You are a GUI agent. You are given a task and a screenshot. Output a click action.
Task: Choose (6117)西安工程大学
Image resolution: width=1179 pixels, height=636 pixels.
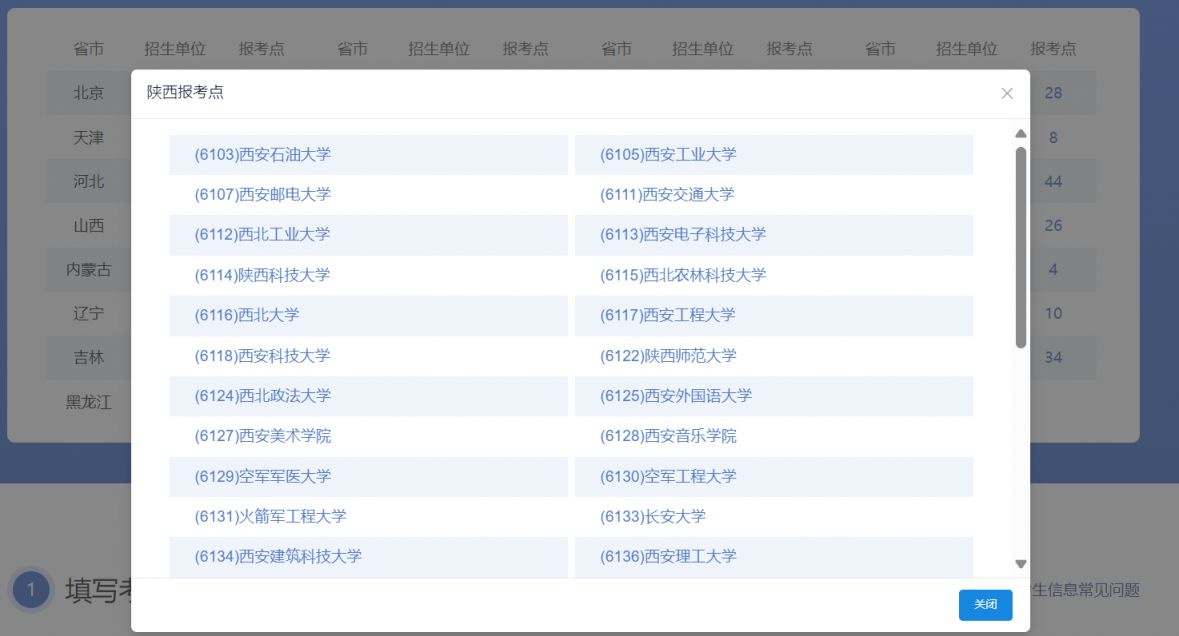[667, 315]
